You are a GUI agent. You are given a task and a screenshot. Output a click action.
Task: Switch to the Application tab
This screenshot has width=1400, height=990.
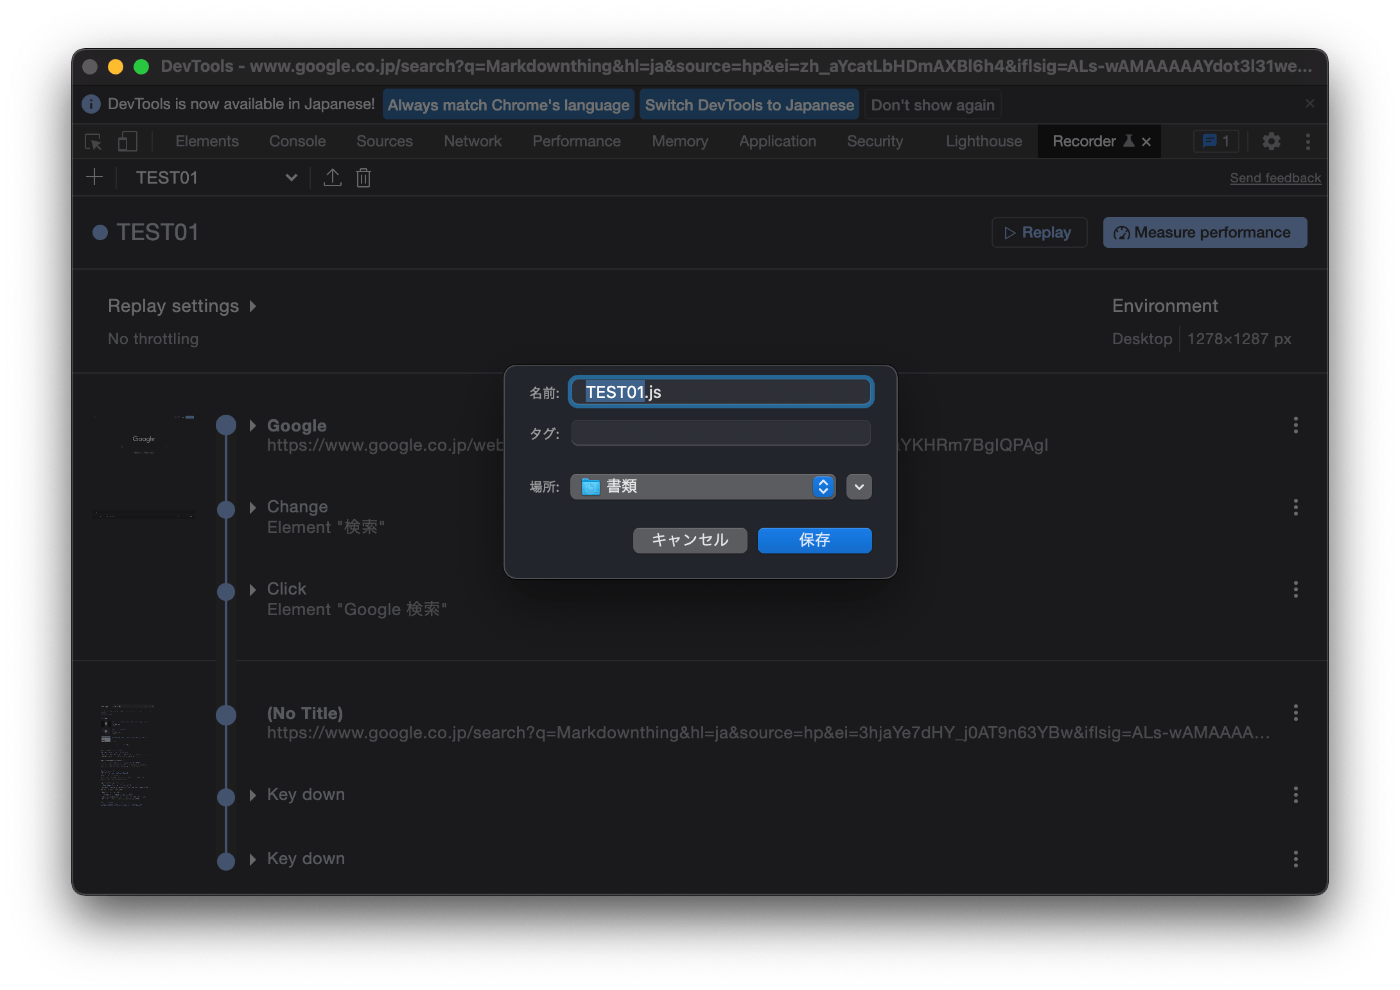[x=777, y=141]
